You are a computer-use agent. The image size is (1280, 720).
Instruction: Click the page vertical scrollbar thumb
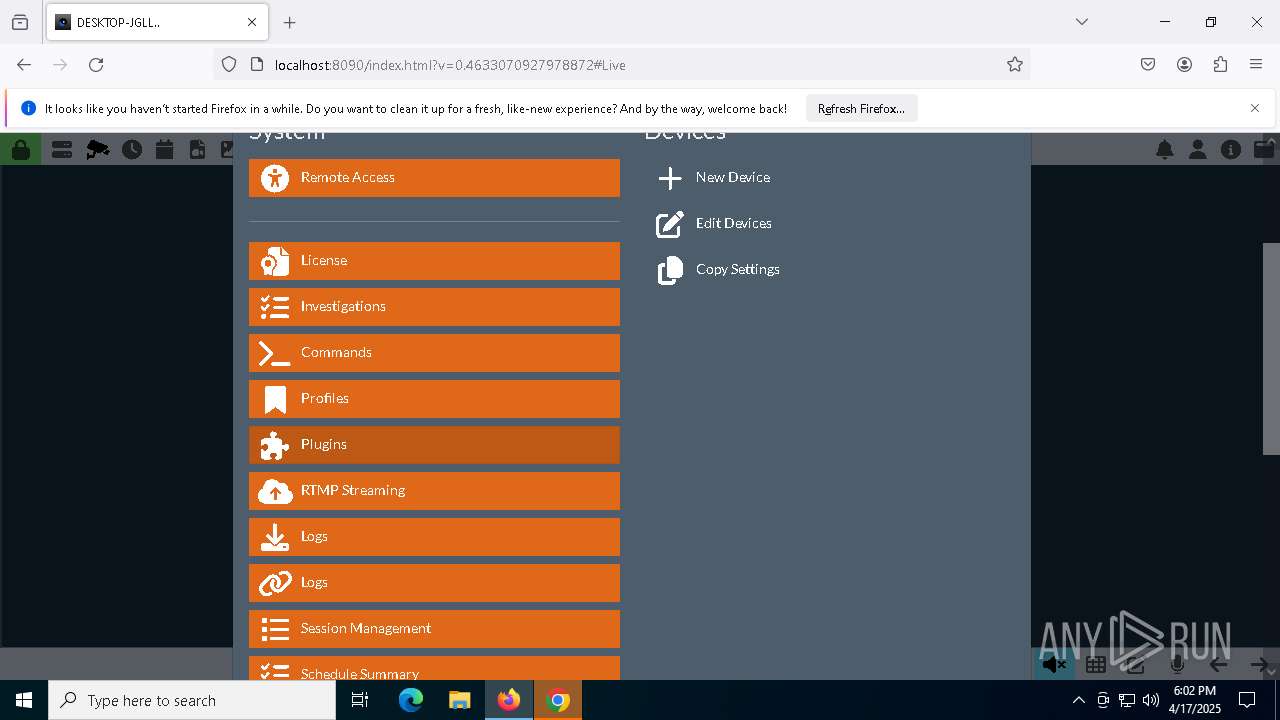(x=1271, y=348)
